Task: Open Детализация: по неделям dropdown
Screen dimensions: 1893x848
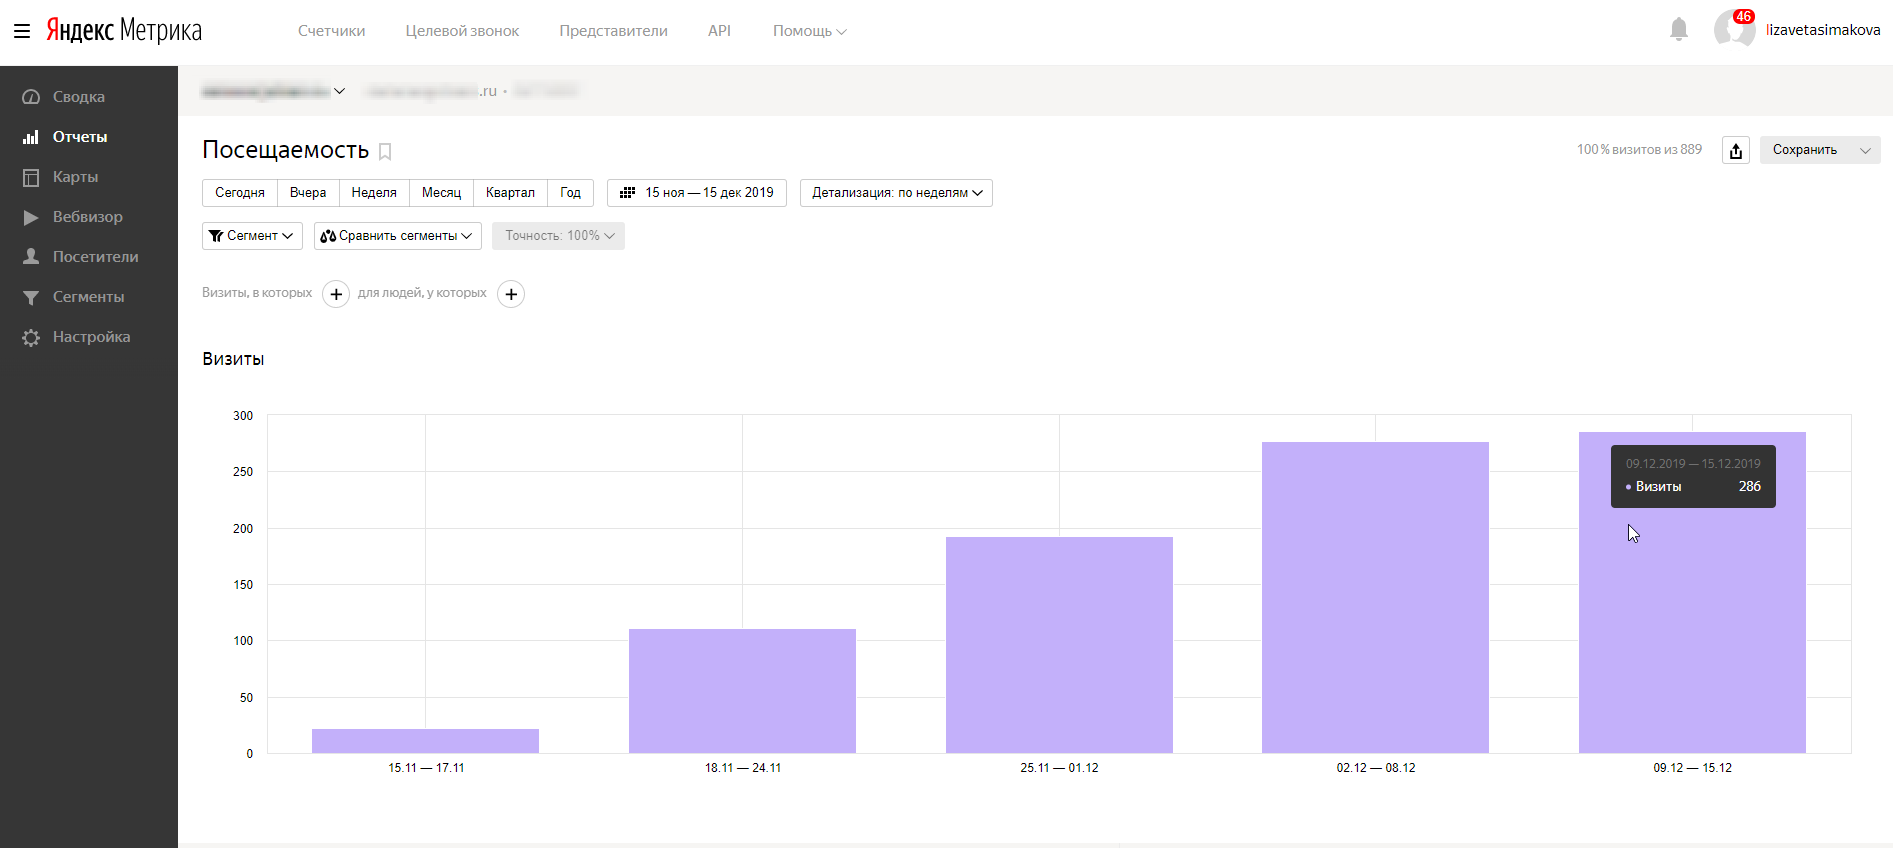Action: pos(896,193)
